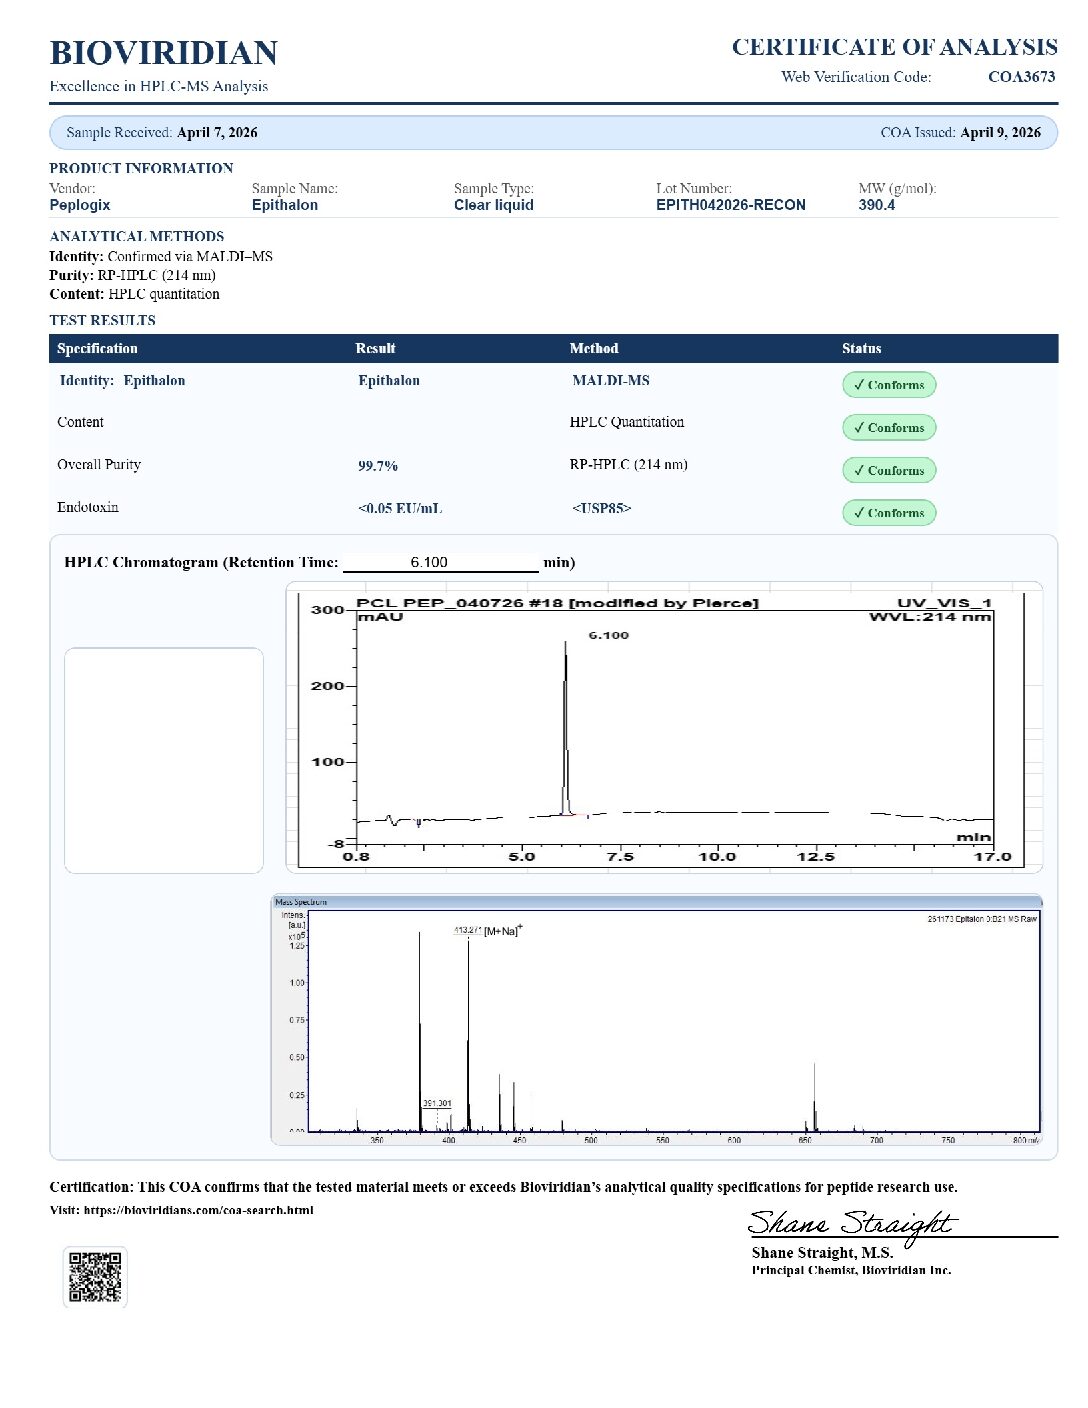Click the QR code image
The image size is (1088, 1408).
point(95,1277)
